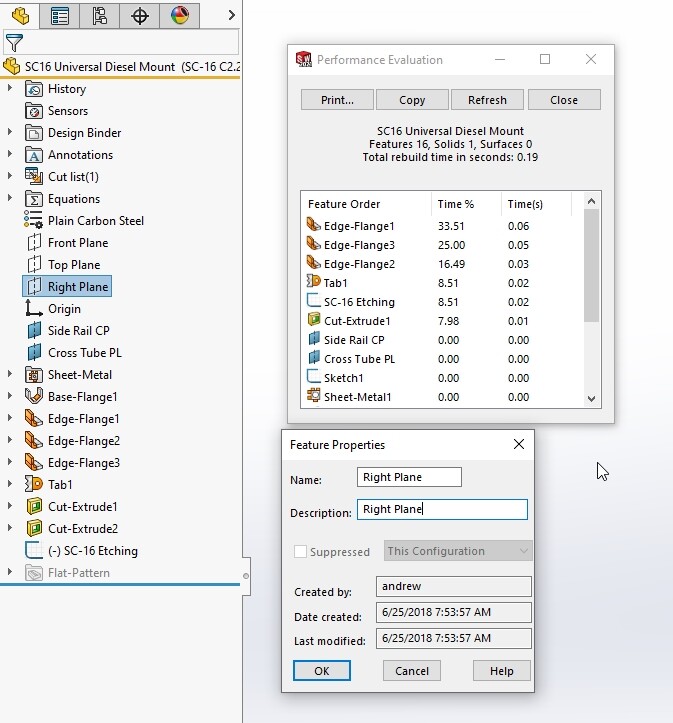The height and width of the screenshot is (723, 673).
Task: Select Edge-Flange1 row in Performance Evaluation
Action: coord(443,226)
